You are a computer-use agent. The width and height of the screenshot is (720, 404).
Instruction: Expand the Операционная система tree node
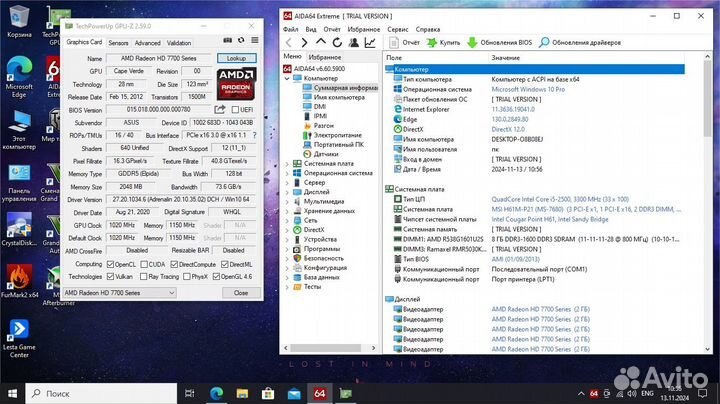click(287, 173)
